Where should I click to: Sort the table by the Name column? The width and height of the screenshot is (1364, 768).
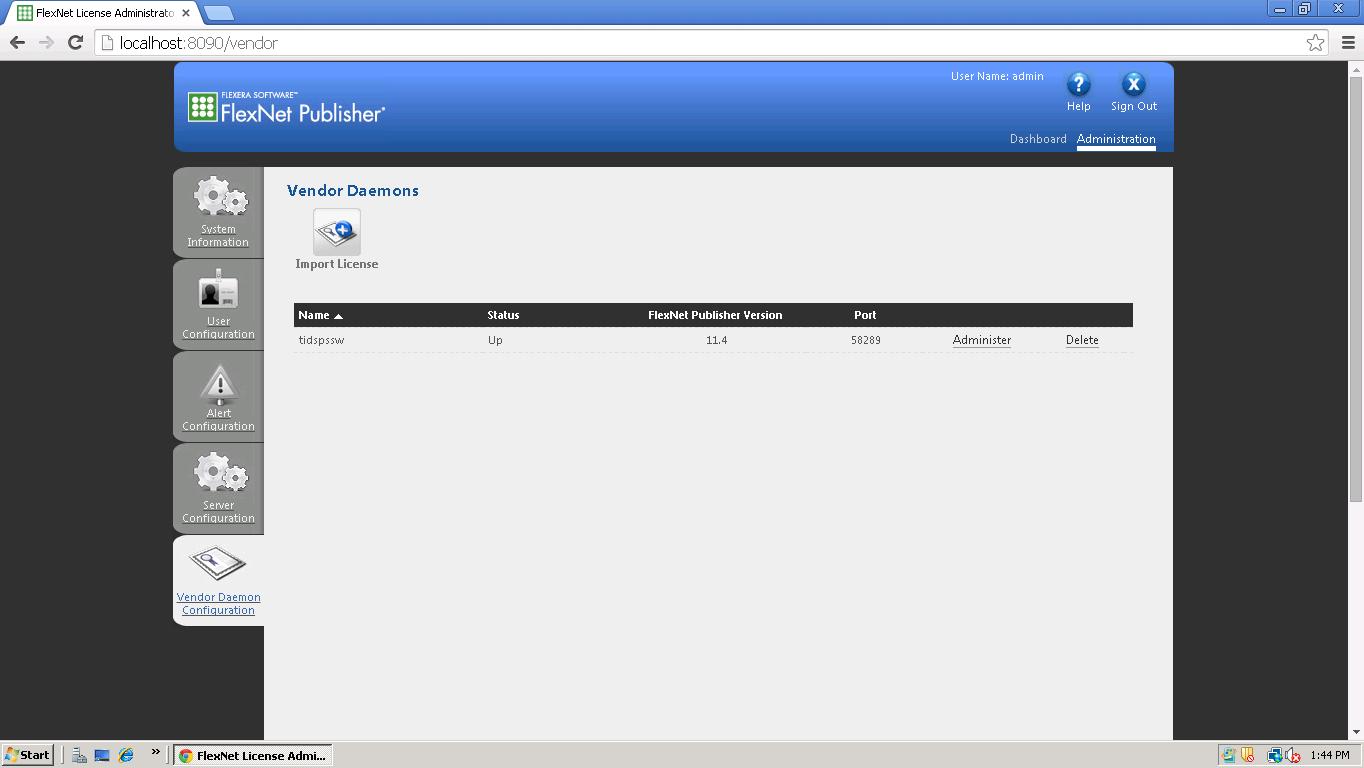point(320,315)
